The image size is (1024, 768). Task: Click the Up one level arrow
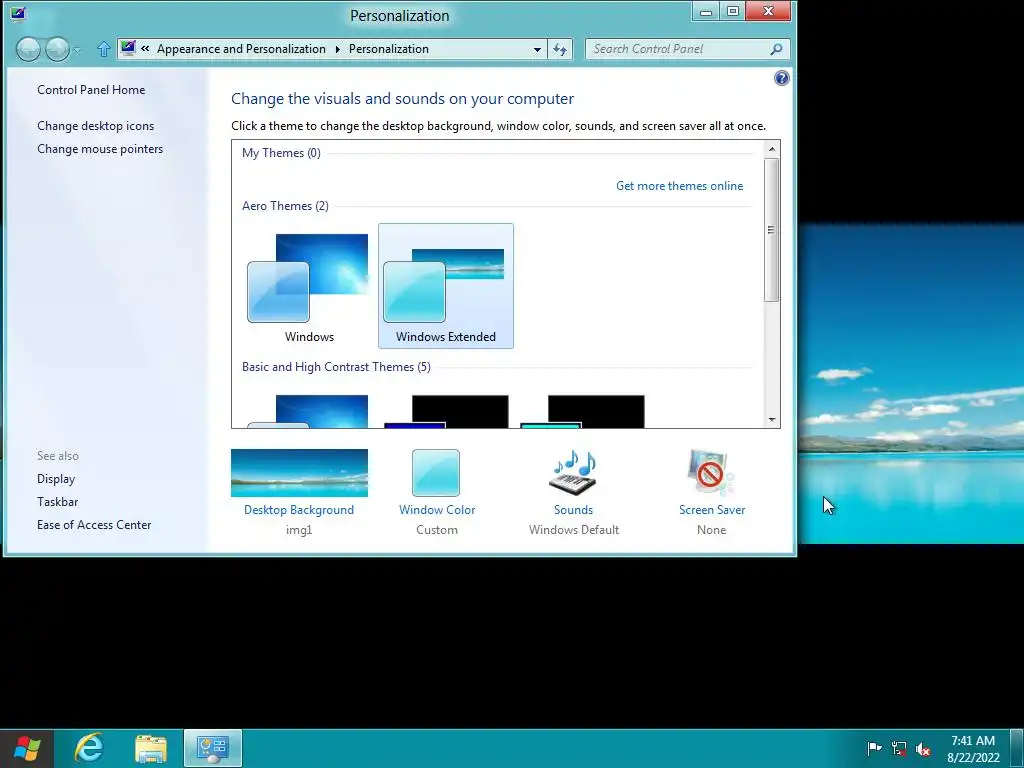tap(103, 49)
